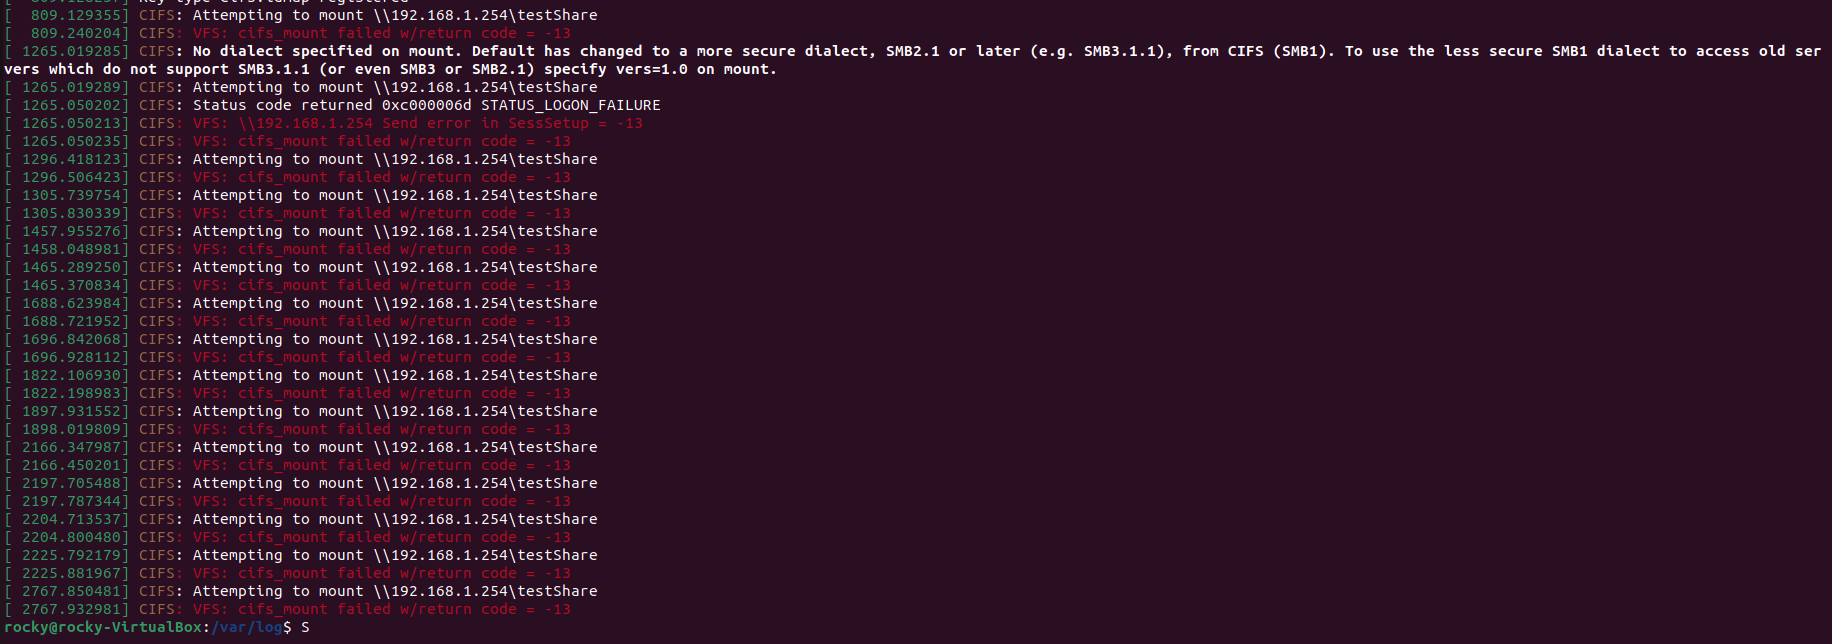Click timestamp 1457.955276 log entry
The width and height of the screenshot is (1832, 644).
point(75,231)
